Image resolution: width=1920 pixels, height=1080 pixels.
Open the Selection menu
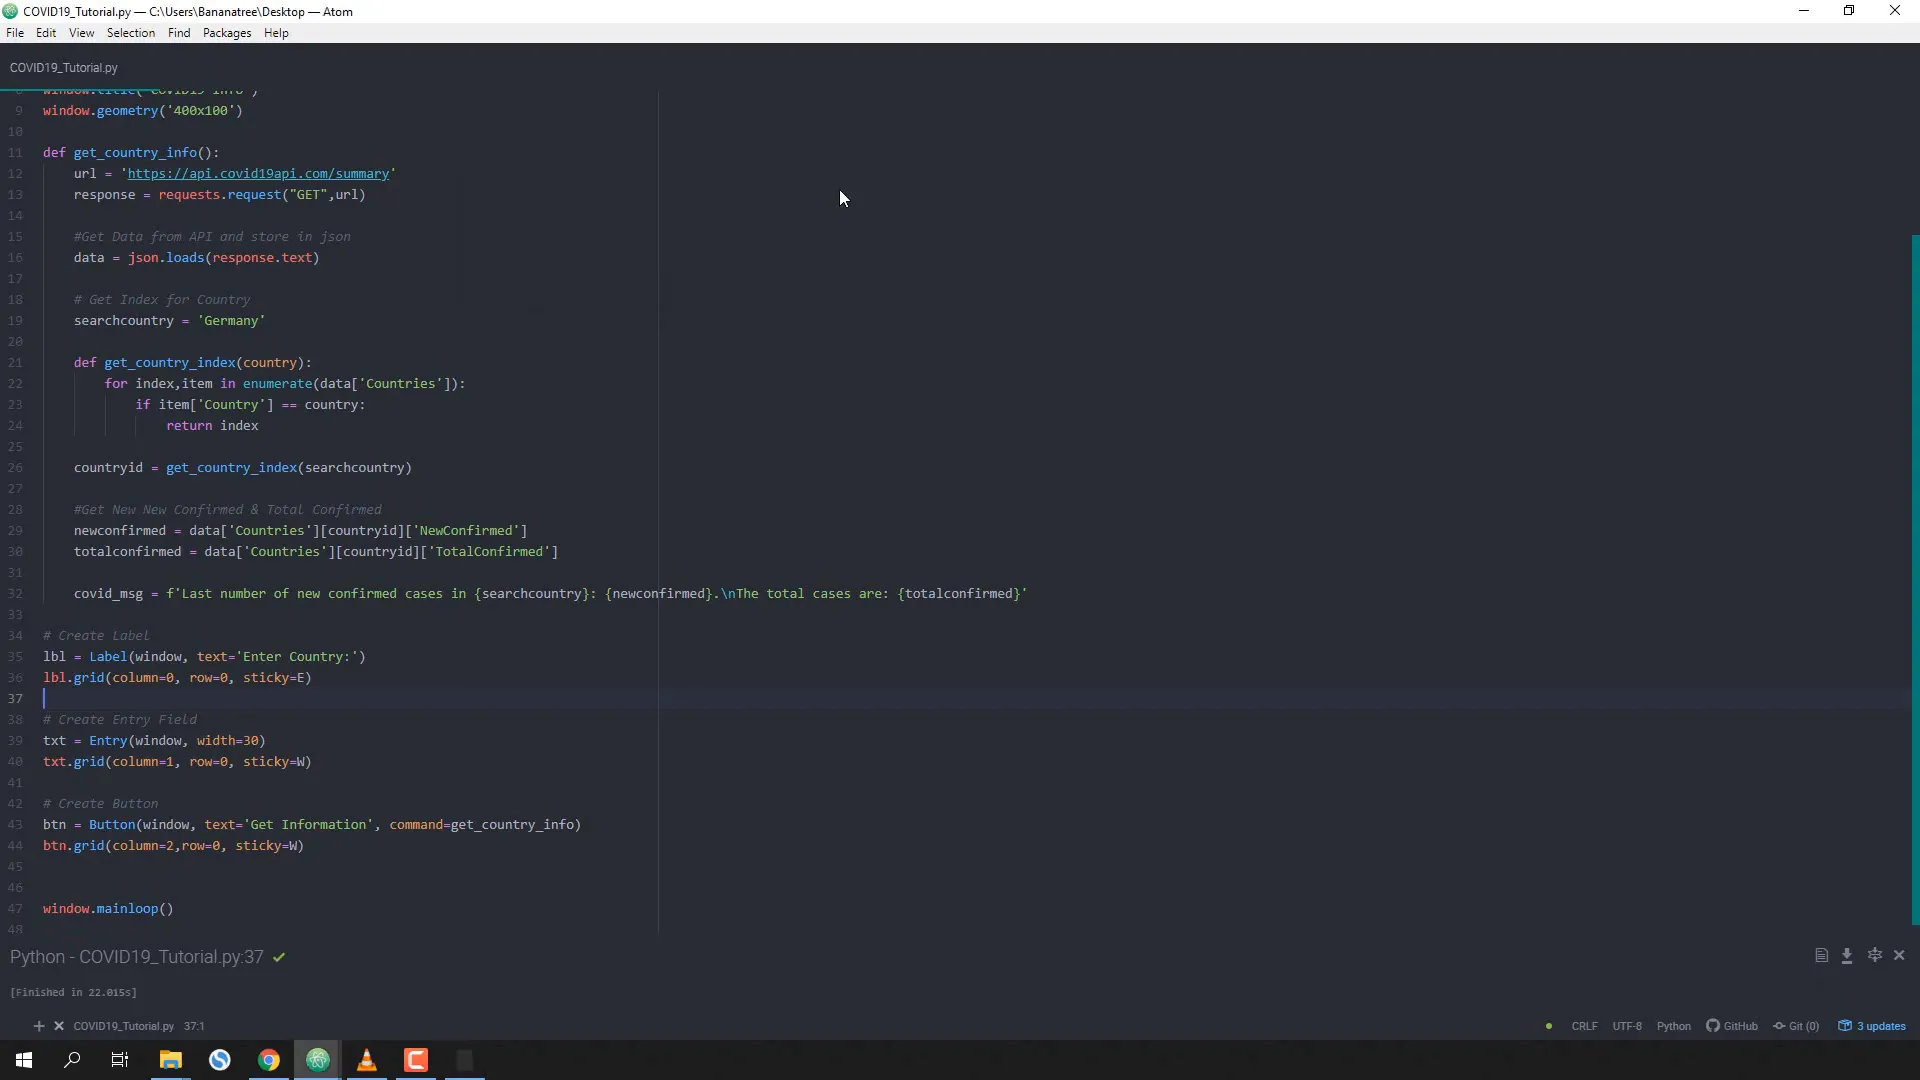[130, 33]
